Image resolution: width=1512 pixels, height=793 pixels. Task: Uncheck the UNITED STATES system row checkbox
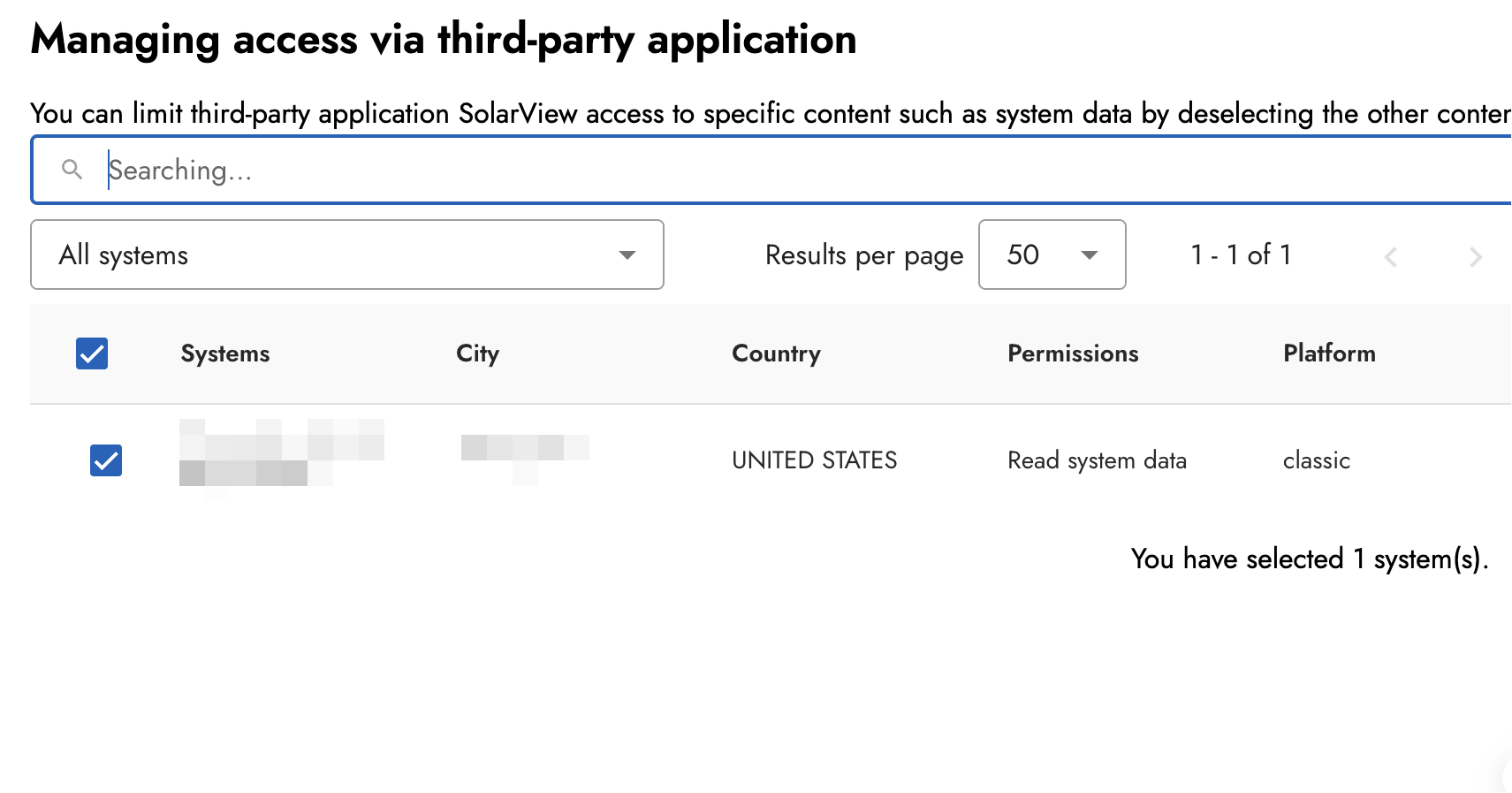tap(106, 460)
